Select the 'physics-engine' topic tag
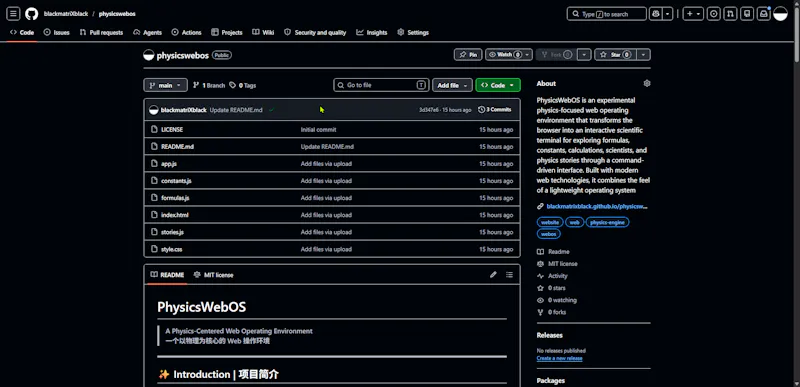Image resolution: width=800 pixels, height=387 pixels. coord(607,222)
